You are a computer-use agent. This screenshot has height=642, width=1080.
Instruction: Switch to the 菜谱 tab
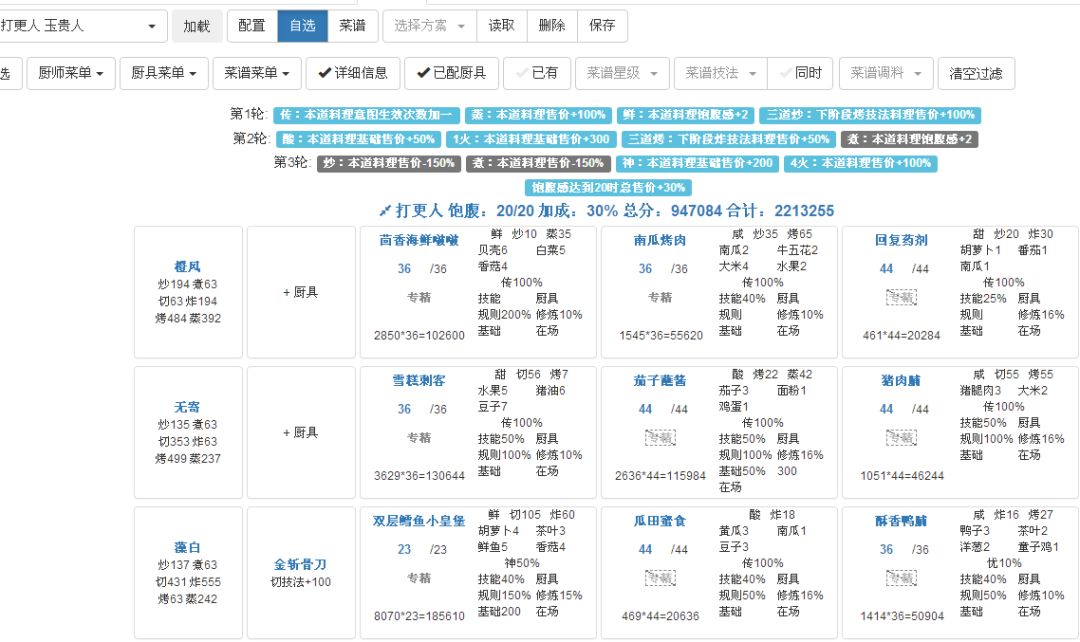[353, 26]
